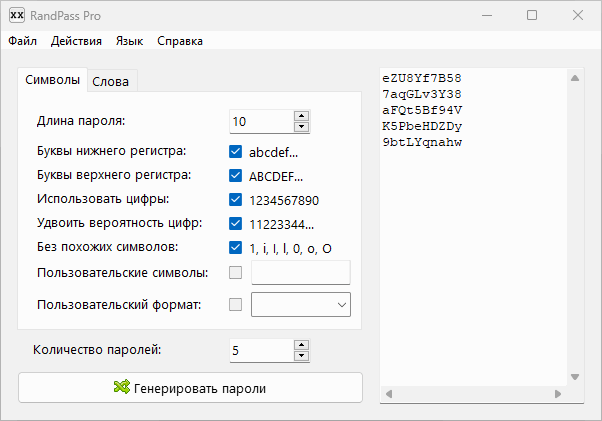Click password K5PbeHDZDy in the list
The width and height of the screenshot is (602, 421).
tap(422, 127)
